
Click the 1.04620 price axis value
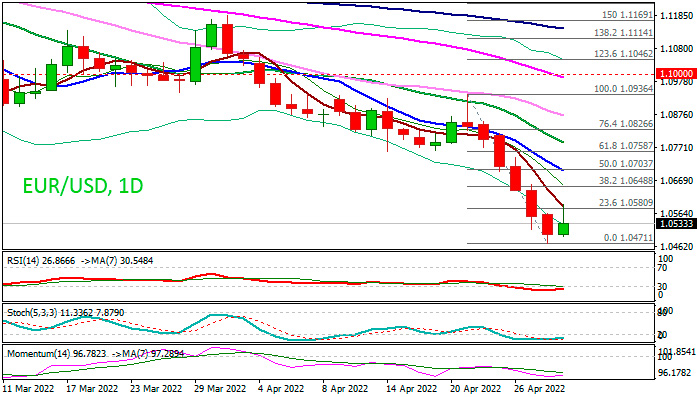point(677,247)
